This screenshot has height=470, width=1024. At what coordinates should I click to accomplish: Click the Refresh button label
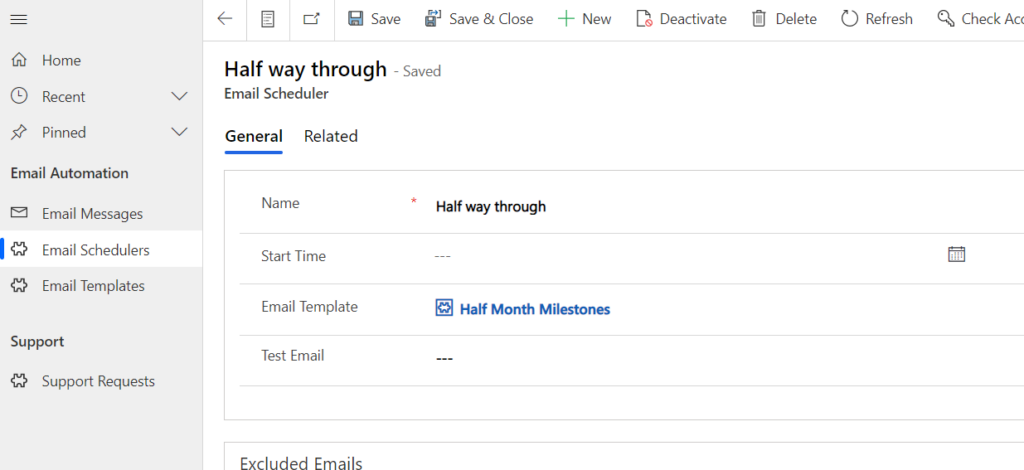click(889, 20)
